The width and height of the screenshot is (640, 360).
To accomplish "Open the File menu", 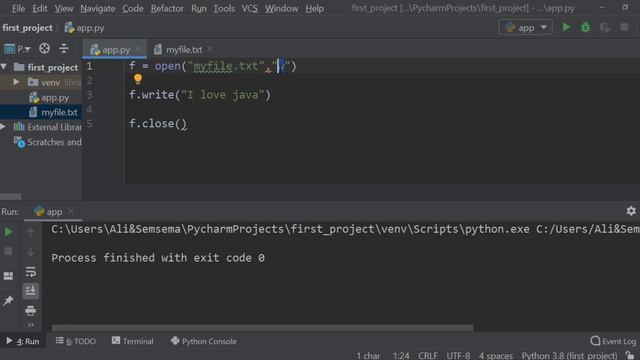I will [x=18, y=8].
